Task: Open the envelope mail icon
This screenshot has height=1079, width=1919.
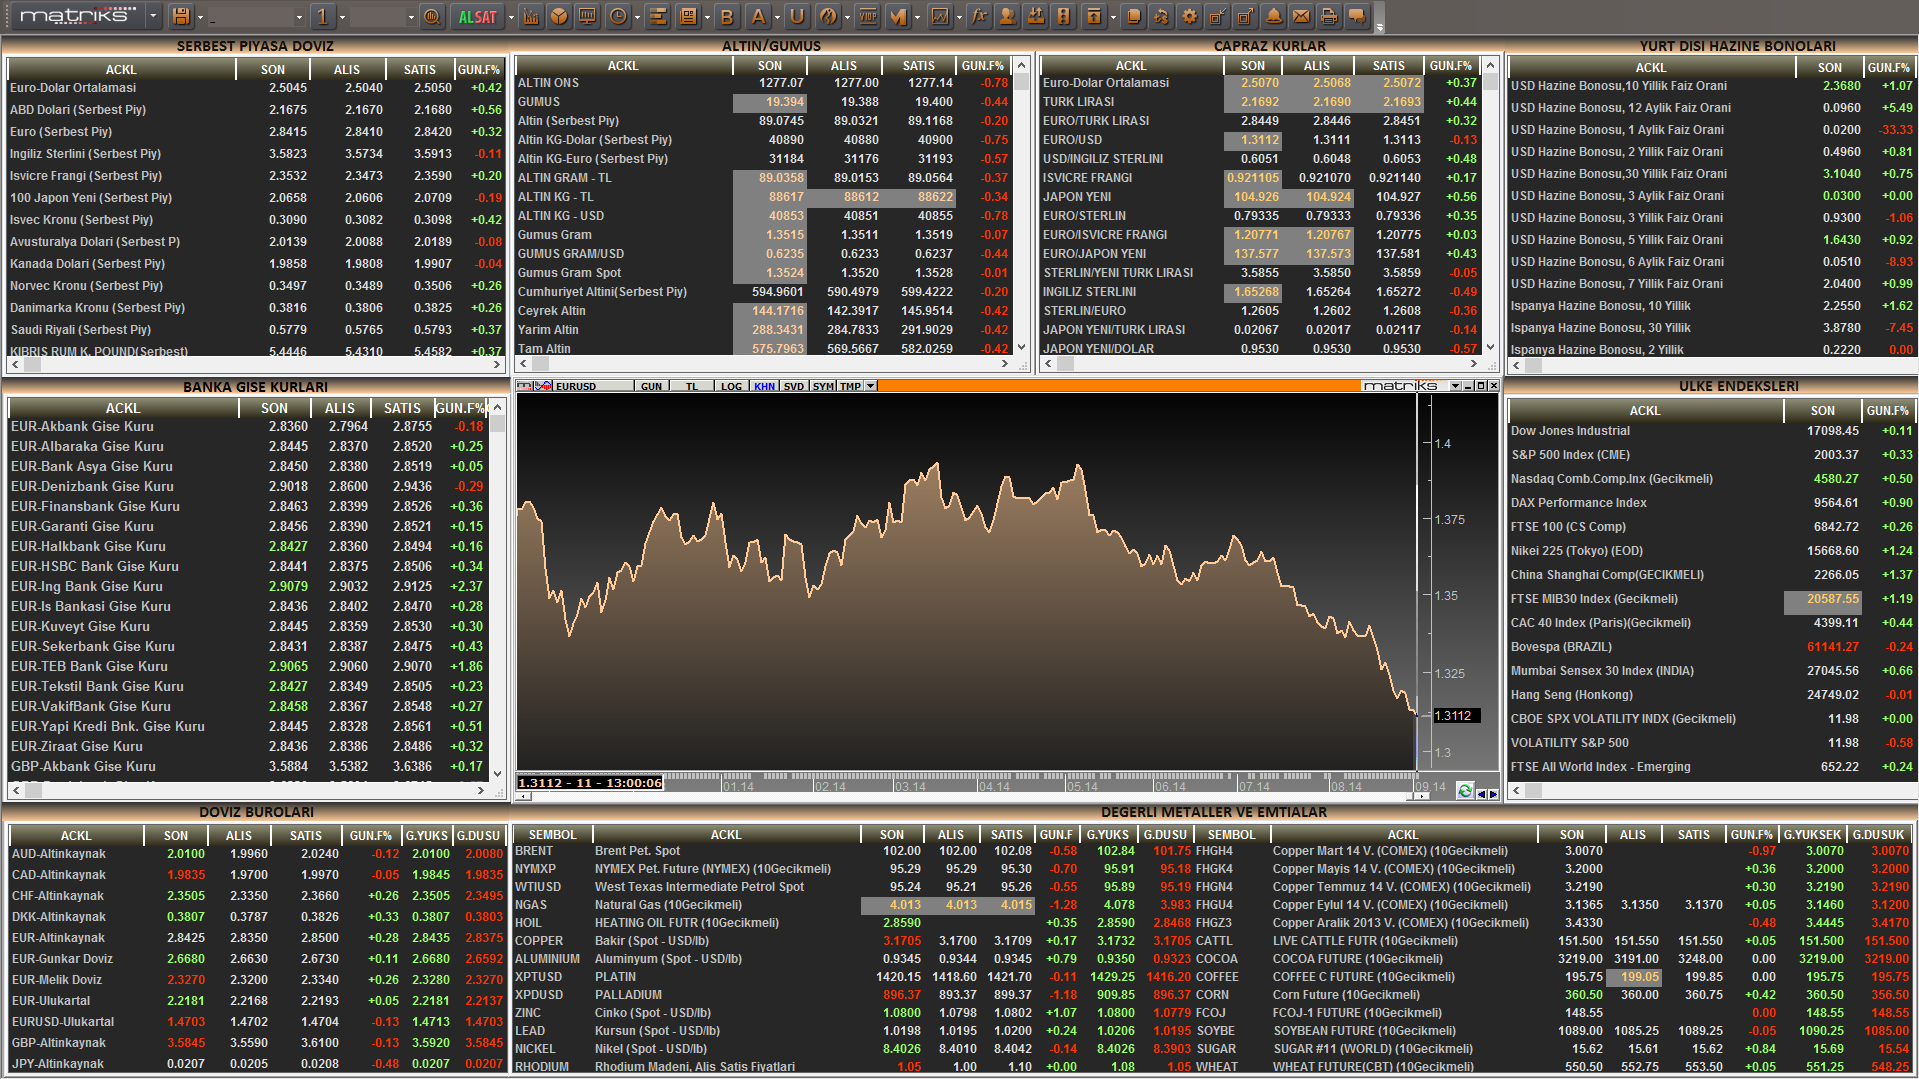Action: (x=1301, y=17)
